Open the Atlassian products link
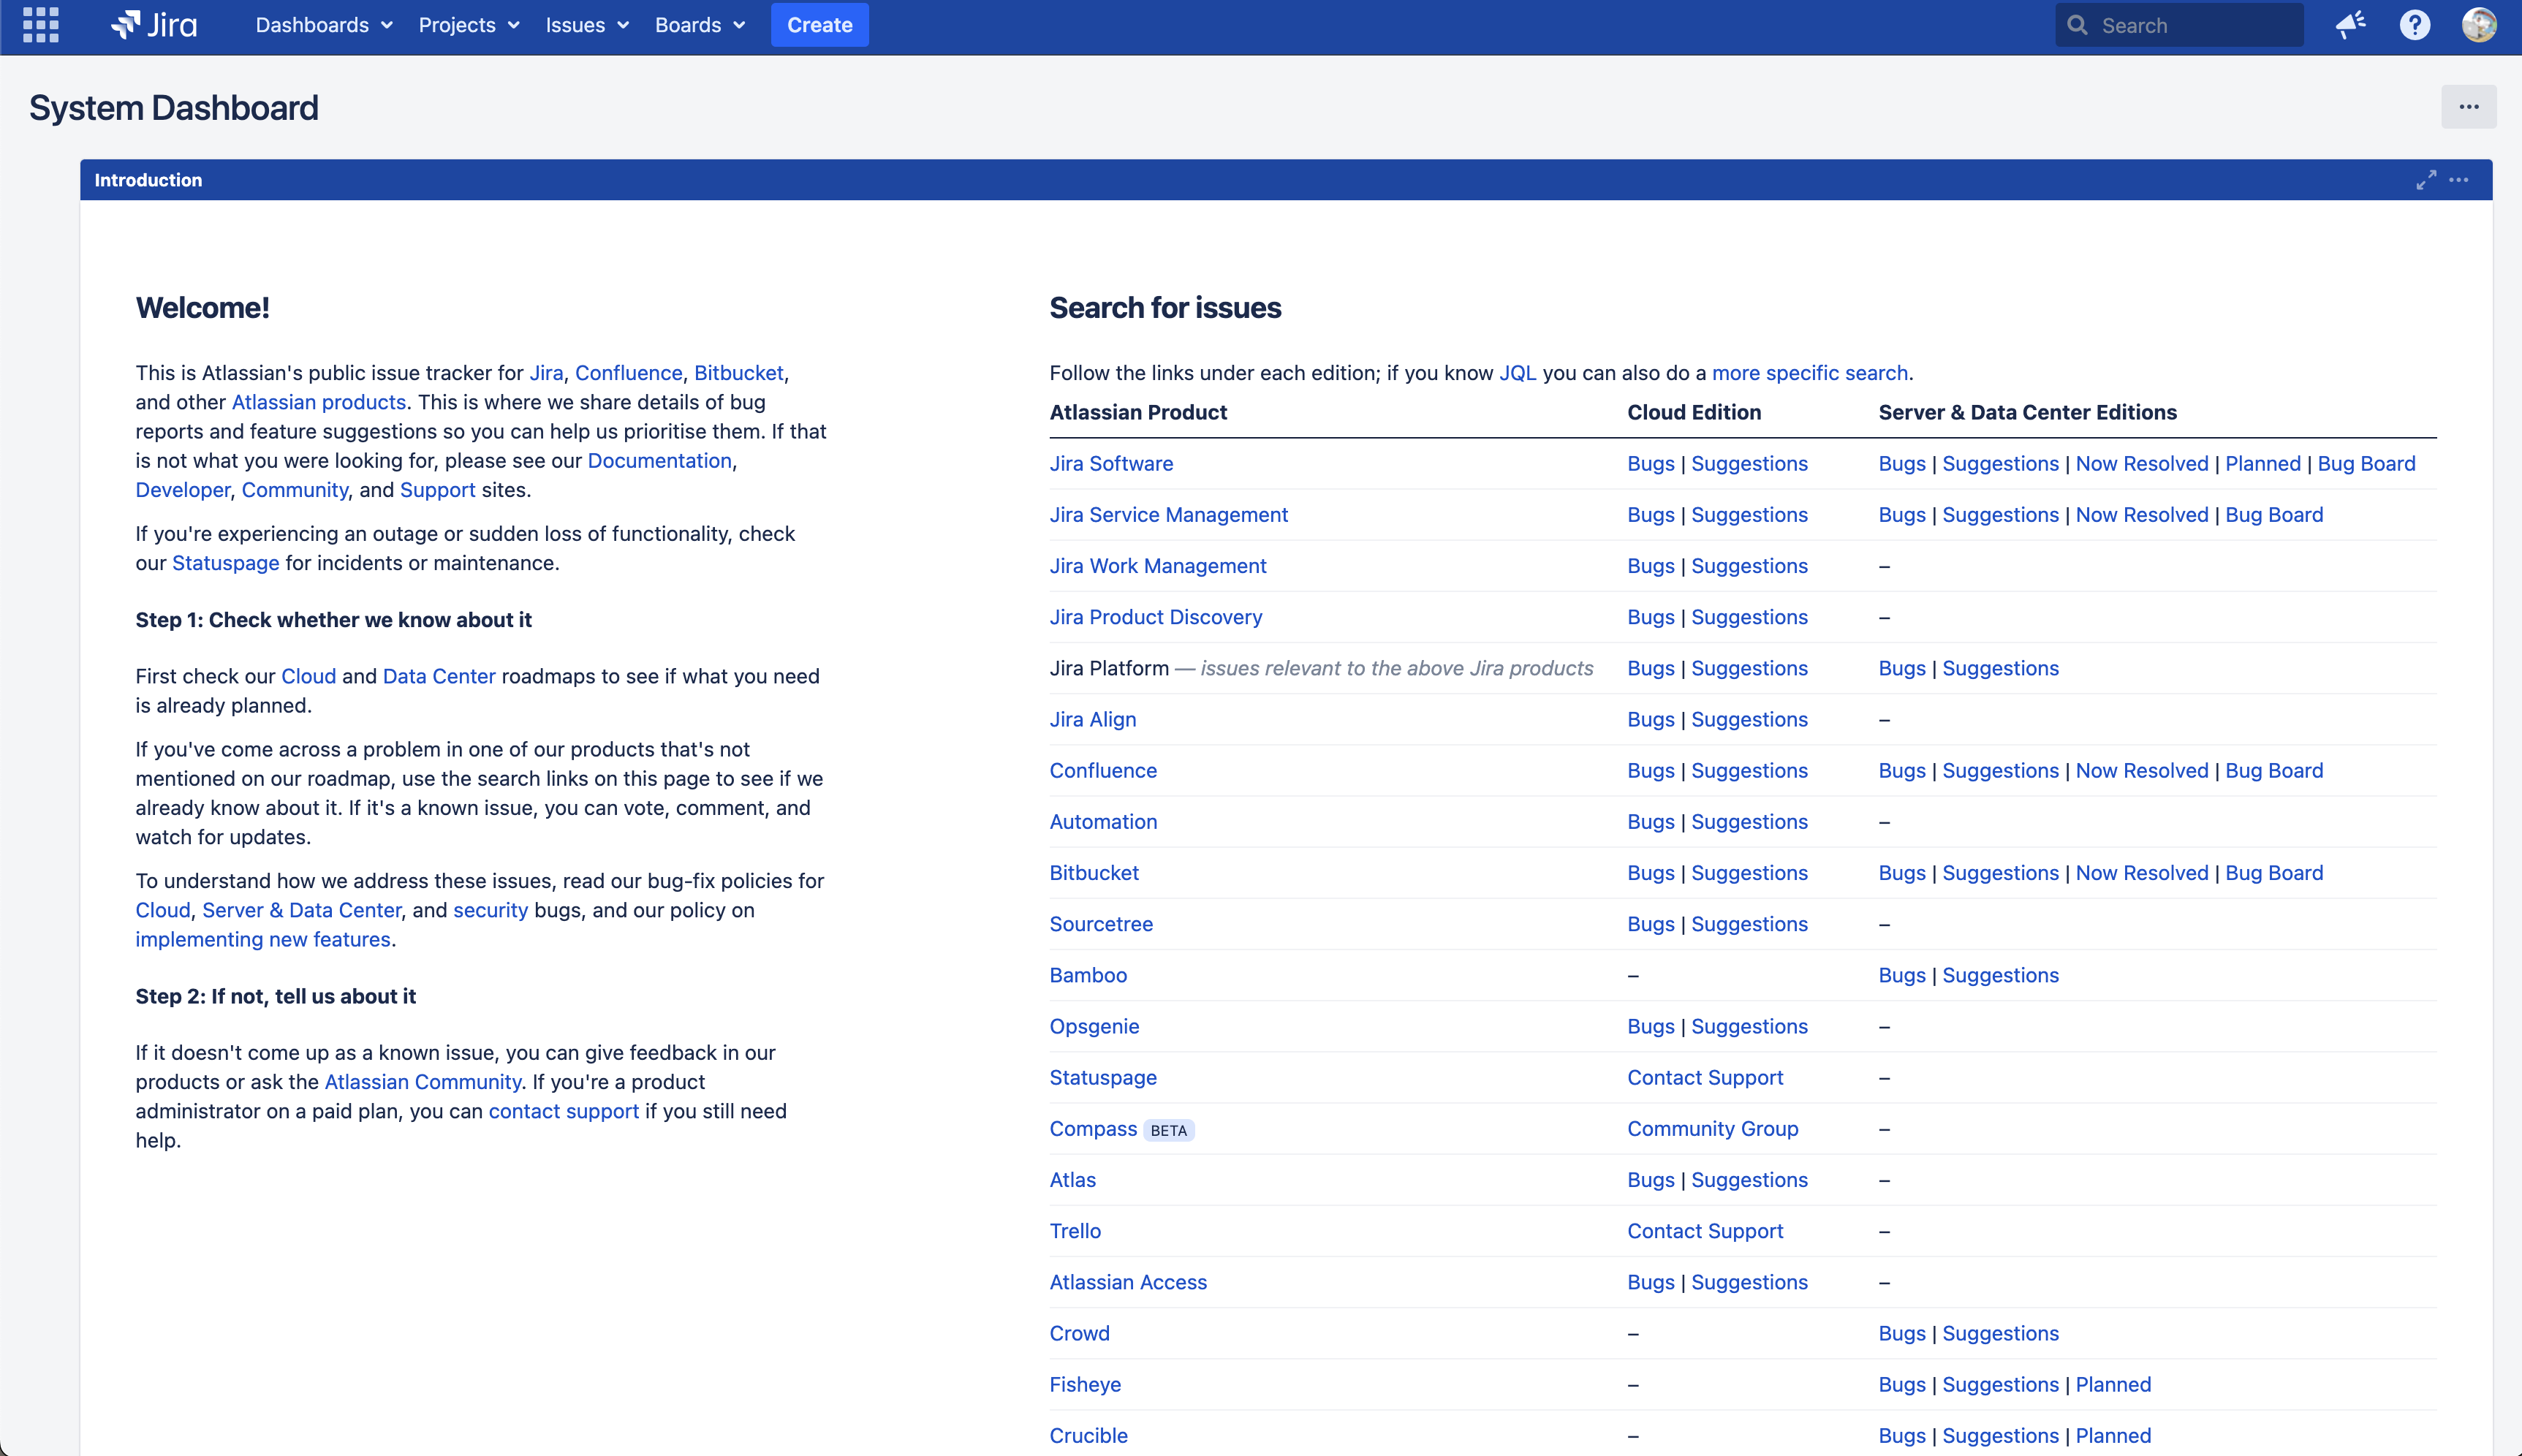The image size is (2522, 1456). pos(318,402)
